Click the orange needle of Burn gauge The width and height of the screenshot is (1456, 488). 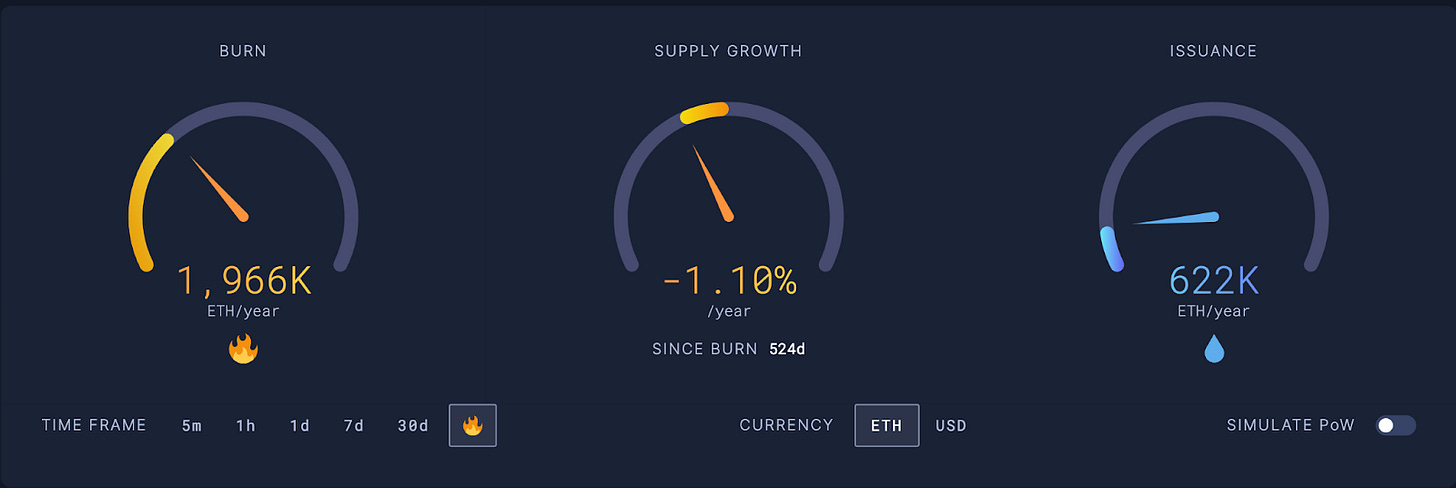[218, 188]
